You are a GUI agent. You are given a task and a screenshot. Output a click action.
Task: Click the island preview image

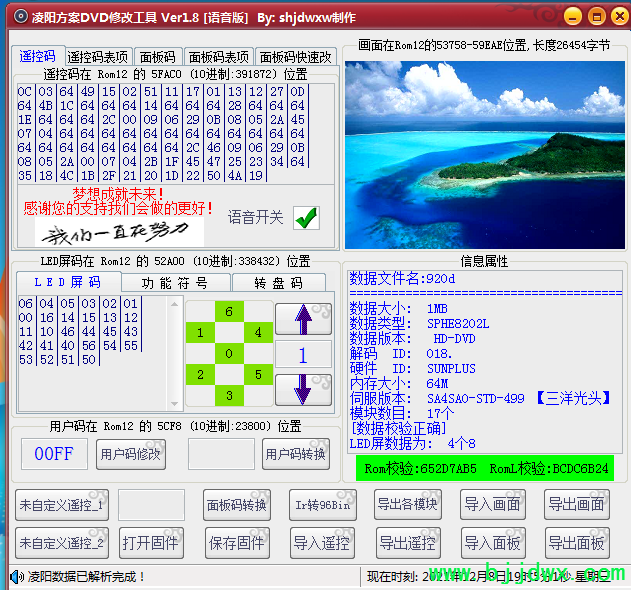click(483, 155)
